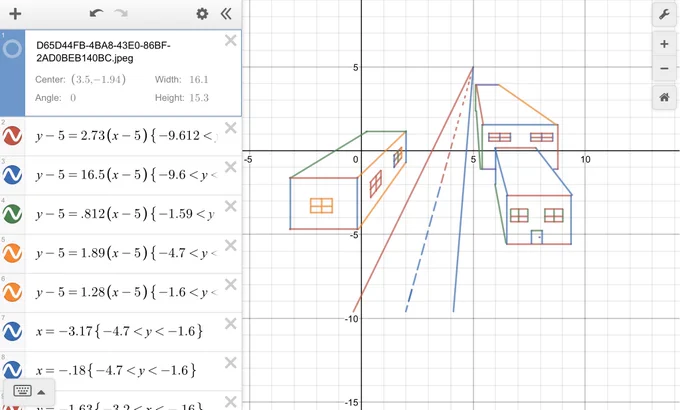The image size is (680, 410).
Task: Delete the y−5=1.89(x−5) expression
Action: point(231,245)
